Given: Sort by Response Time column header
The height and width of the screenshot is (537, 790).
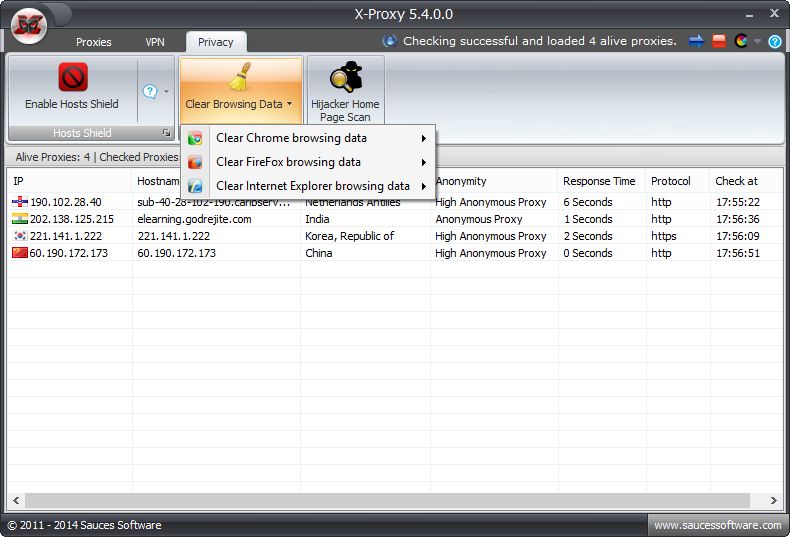Looking at the screenshot, I should tap(602, 181).
